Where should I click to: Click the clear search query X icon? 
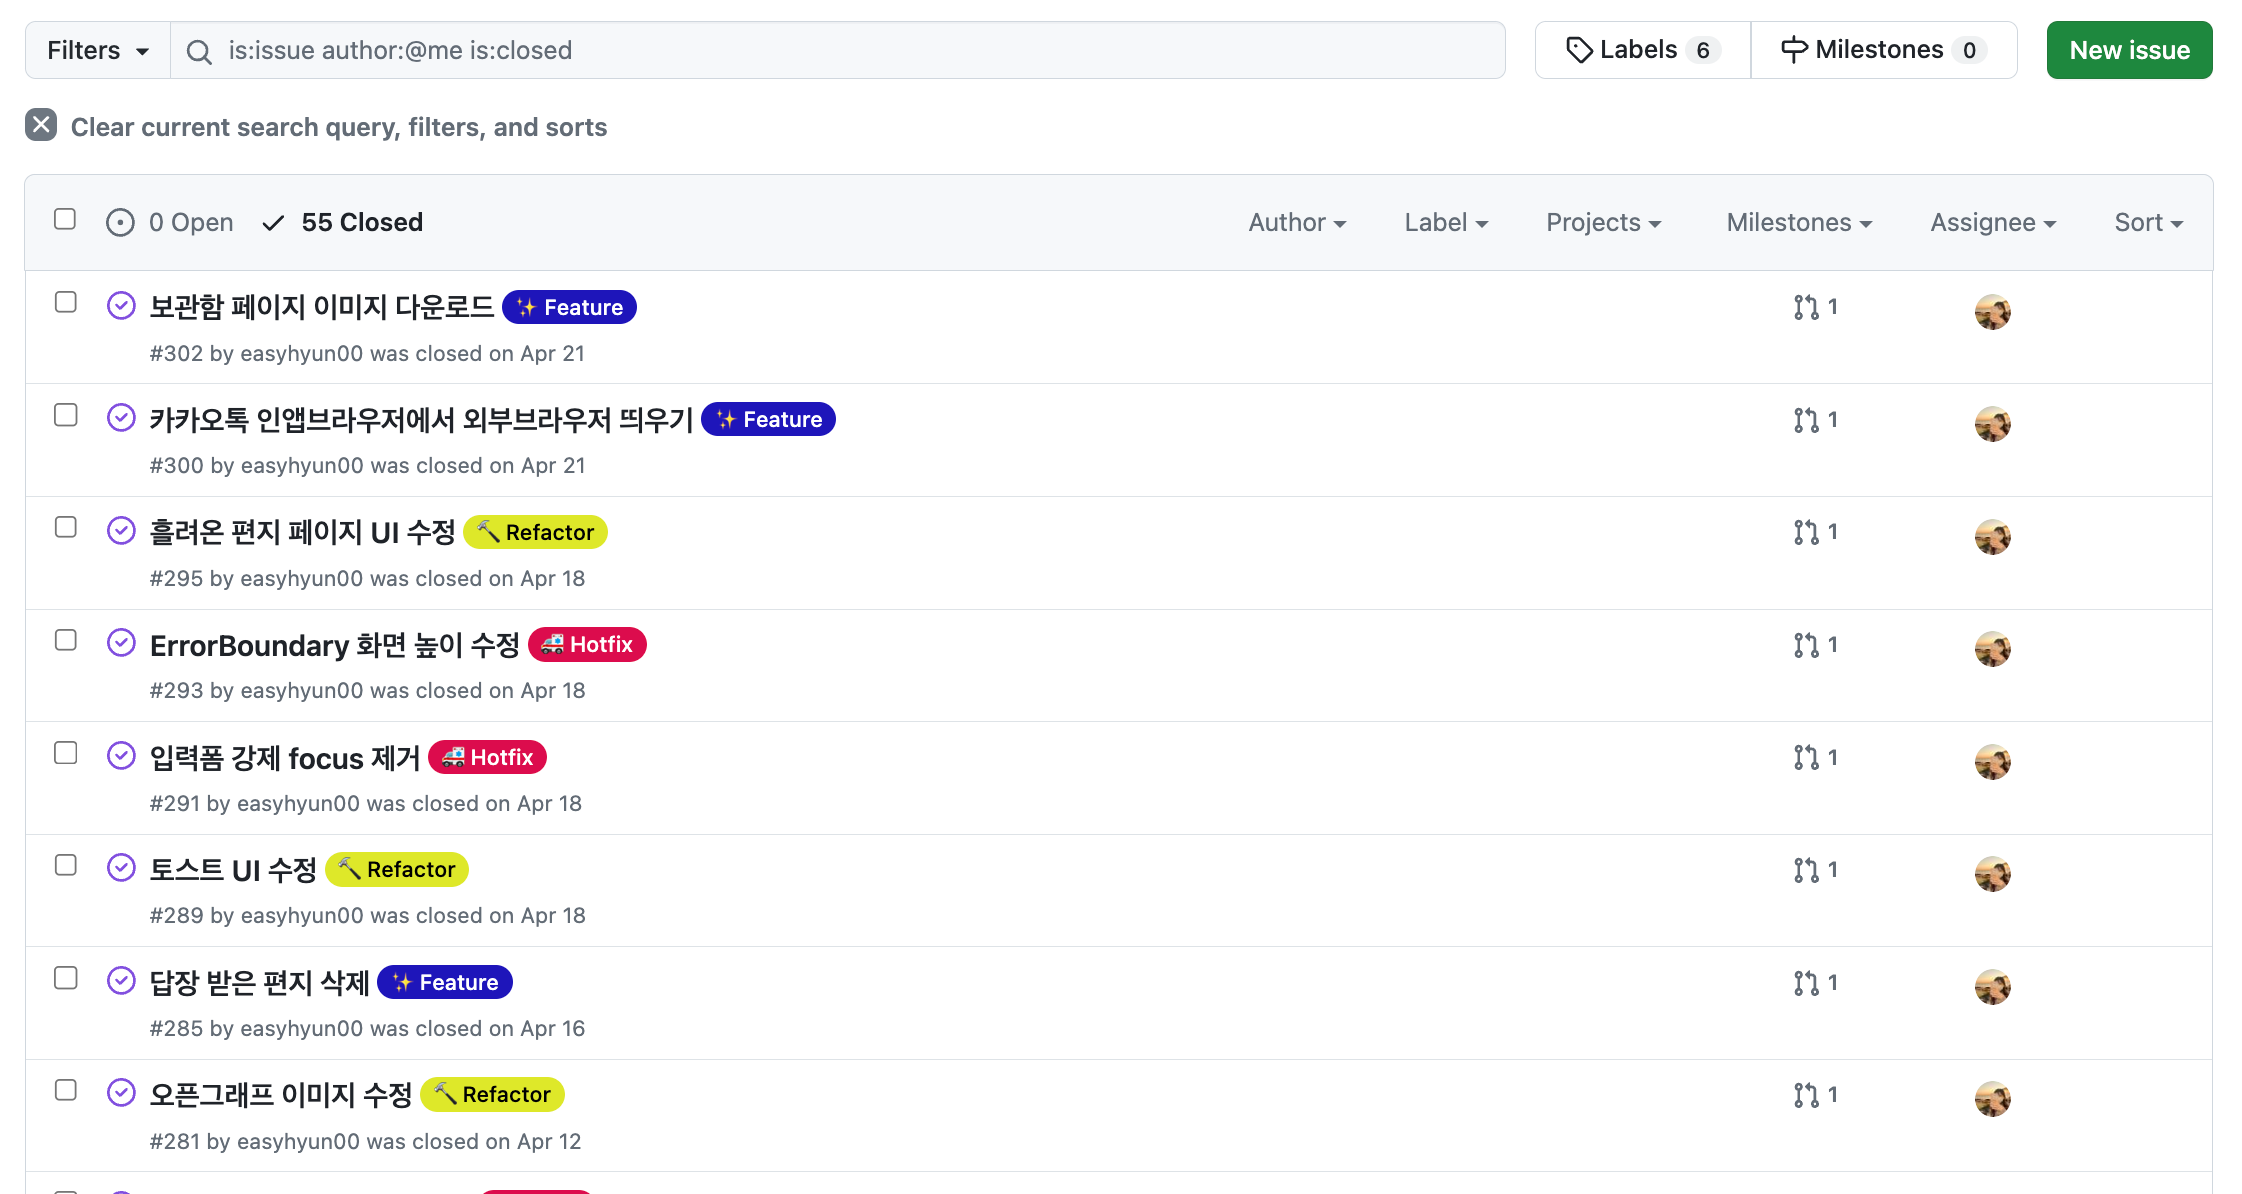tap(41, 125)
